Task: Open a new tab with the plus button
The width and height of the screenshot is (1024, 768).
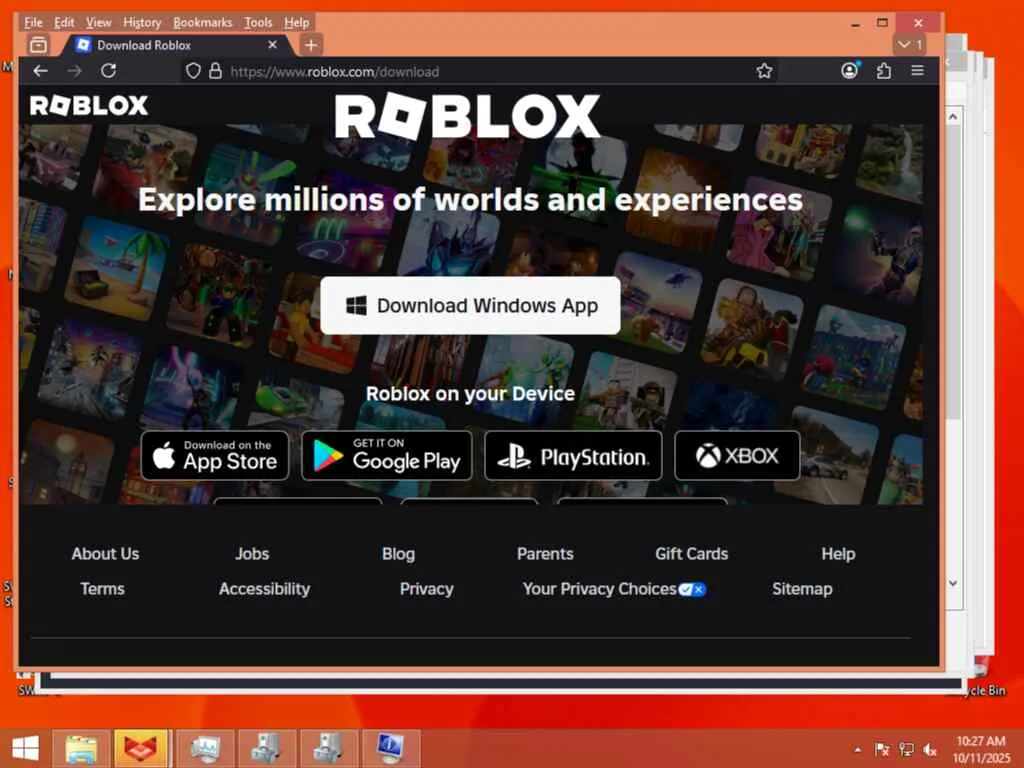Action: pos(311,45)
